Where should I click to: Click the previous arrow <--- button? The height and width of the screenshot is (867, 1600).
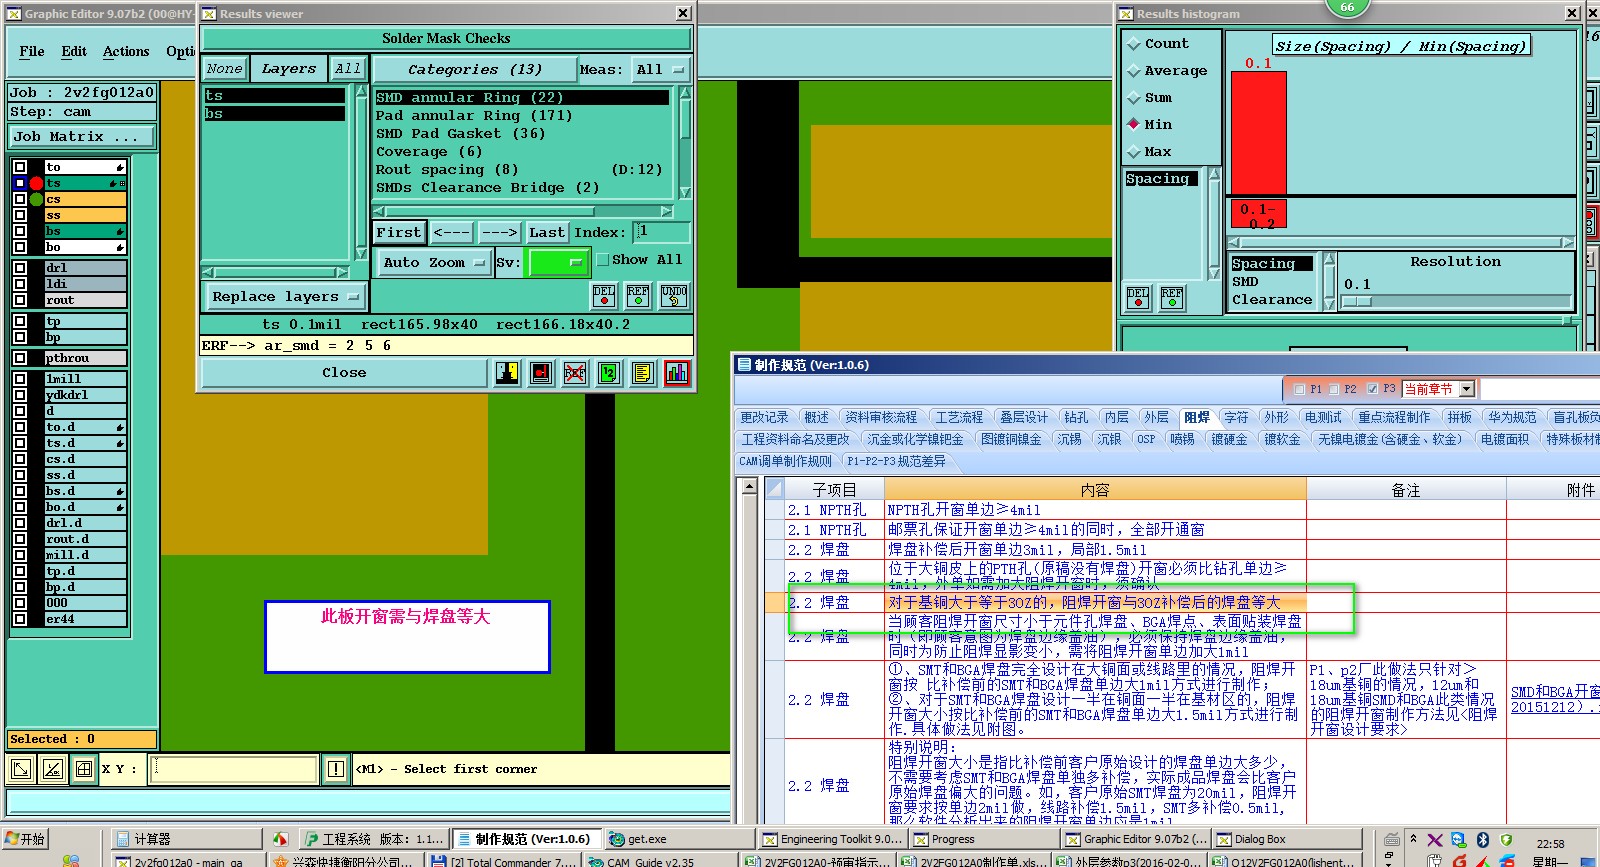pos(452,232)
